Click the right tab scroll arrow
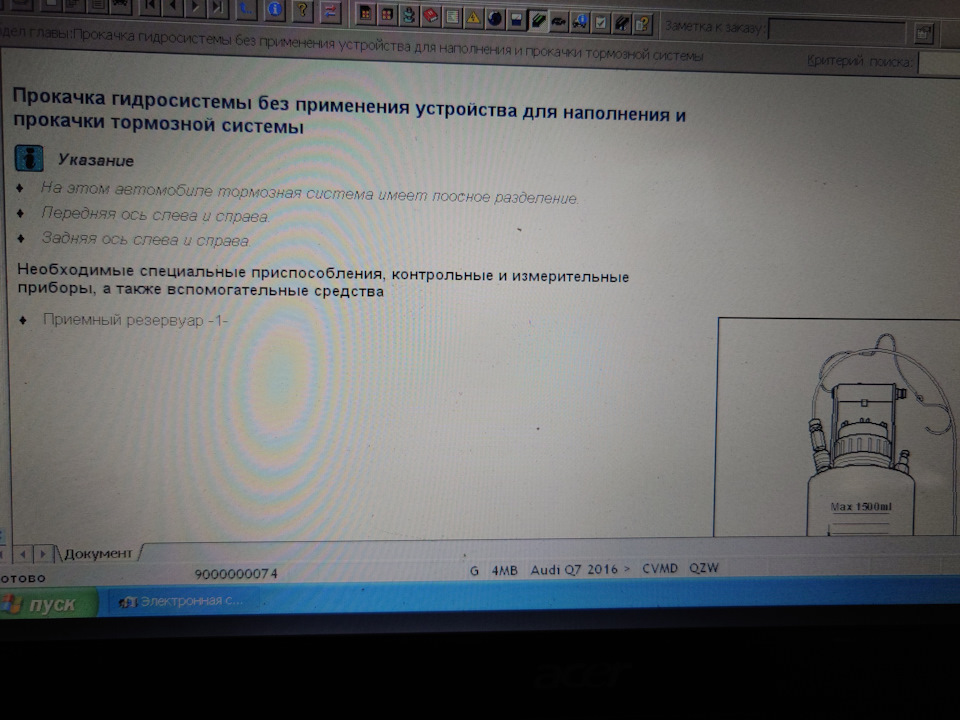The height and width of the screenshot is (720, 960). (x=42, y=554)
